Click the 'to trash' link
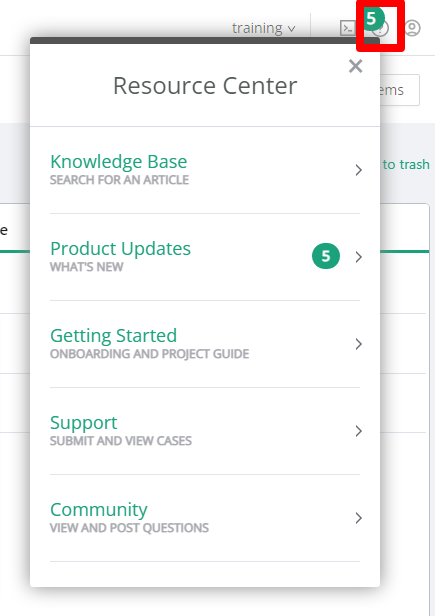The width and height of the screenshot is (435, 616). 406,164
